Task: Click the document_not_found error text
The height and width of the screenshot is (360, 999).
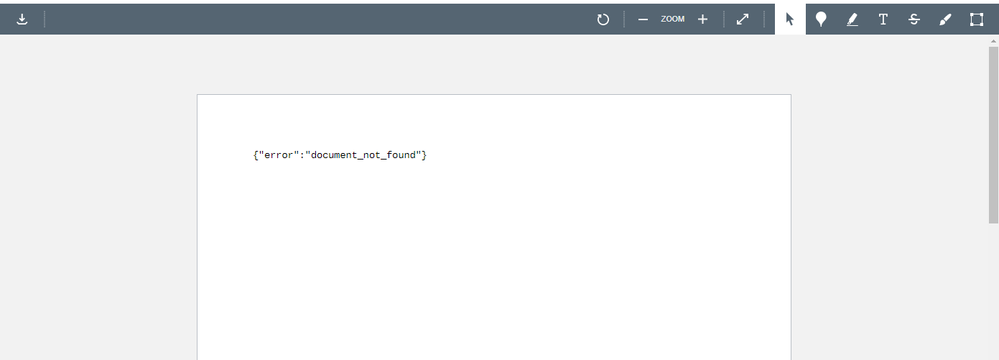Action: (x=340, y=155)
